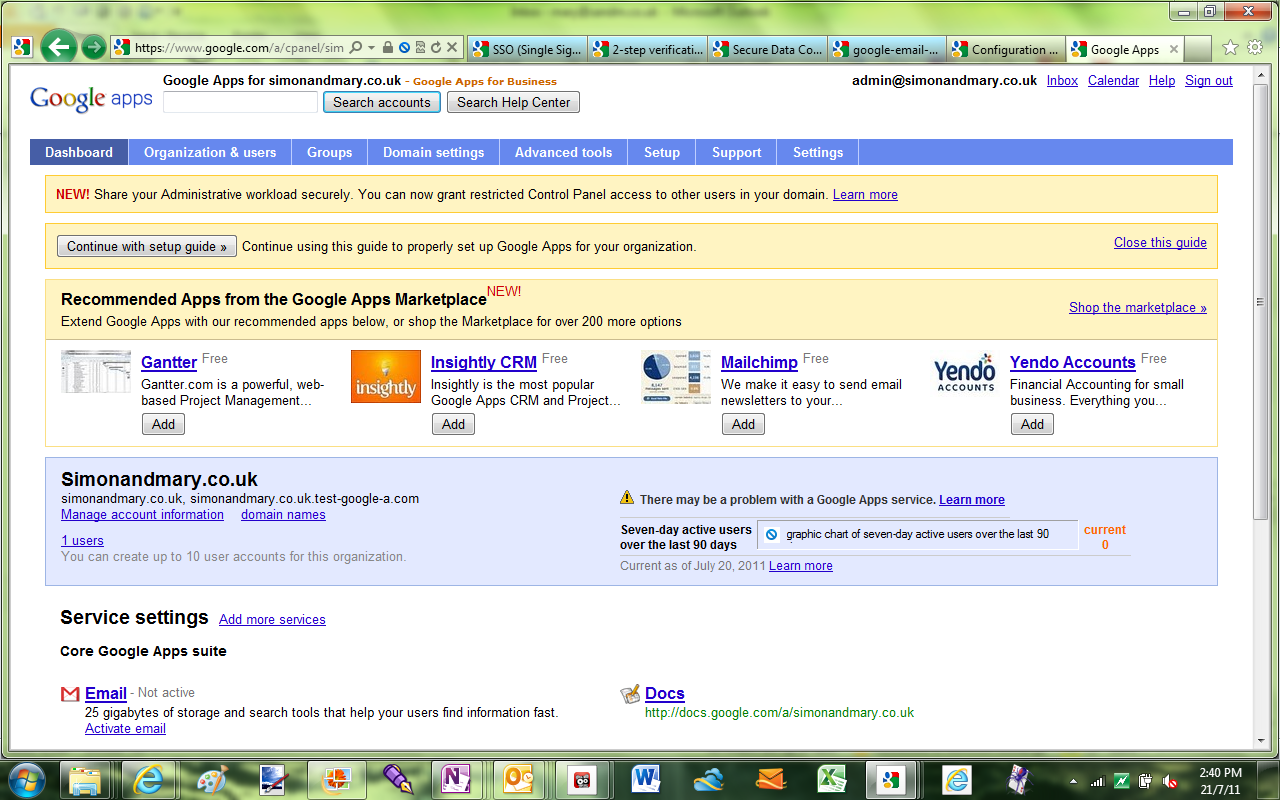
Task: Click Add button under Insightly CRM
Action: [454, 424]
